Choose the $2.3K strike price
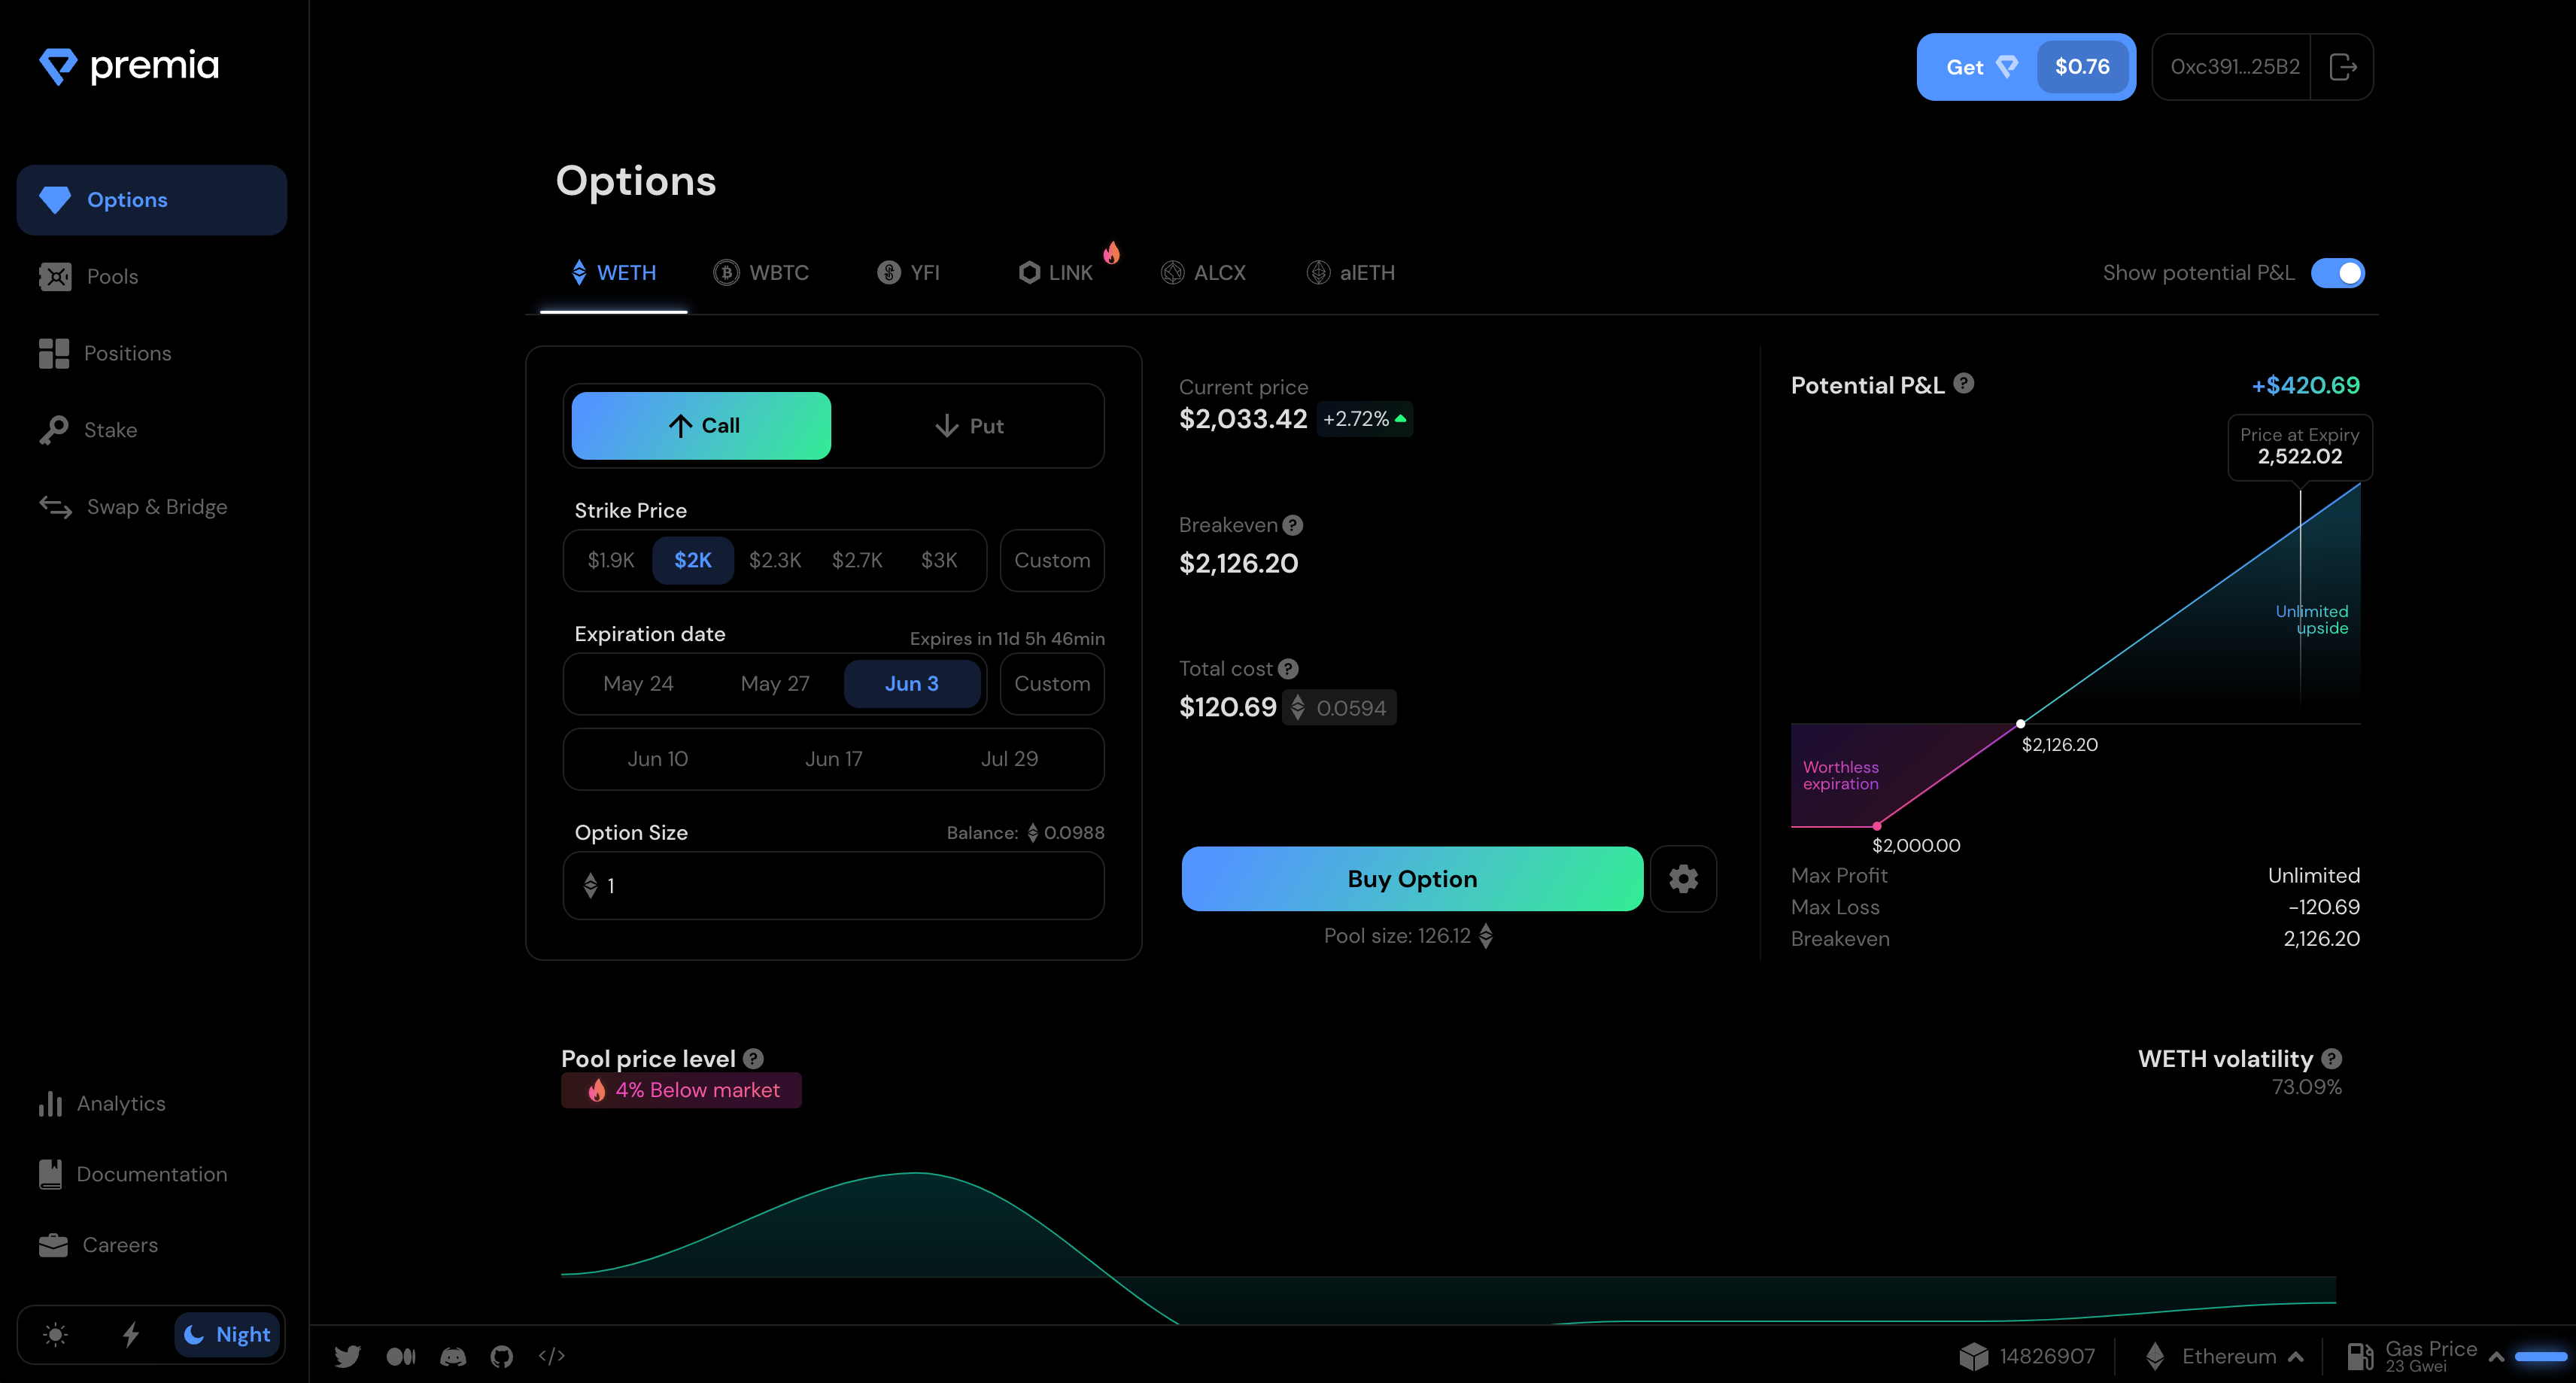Image resolution: width=2576 pixels, height=1383 pixels. [x=775, y=560]
